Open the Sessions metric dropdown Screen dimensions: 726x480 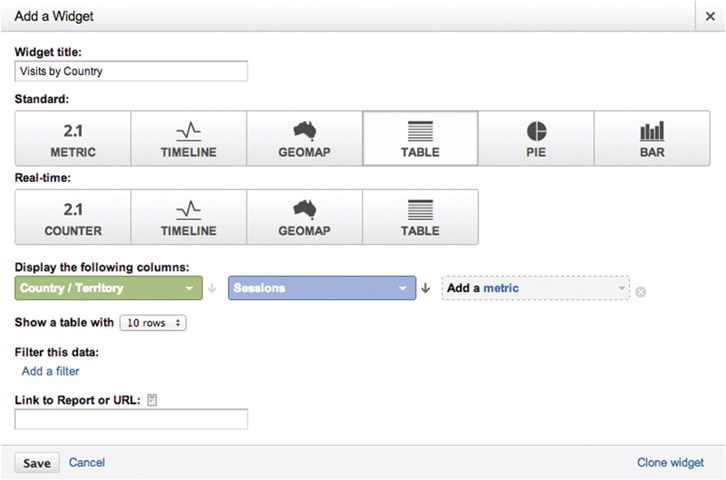coord(321,288)
